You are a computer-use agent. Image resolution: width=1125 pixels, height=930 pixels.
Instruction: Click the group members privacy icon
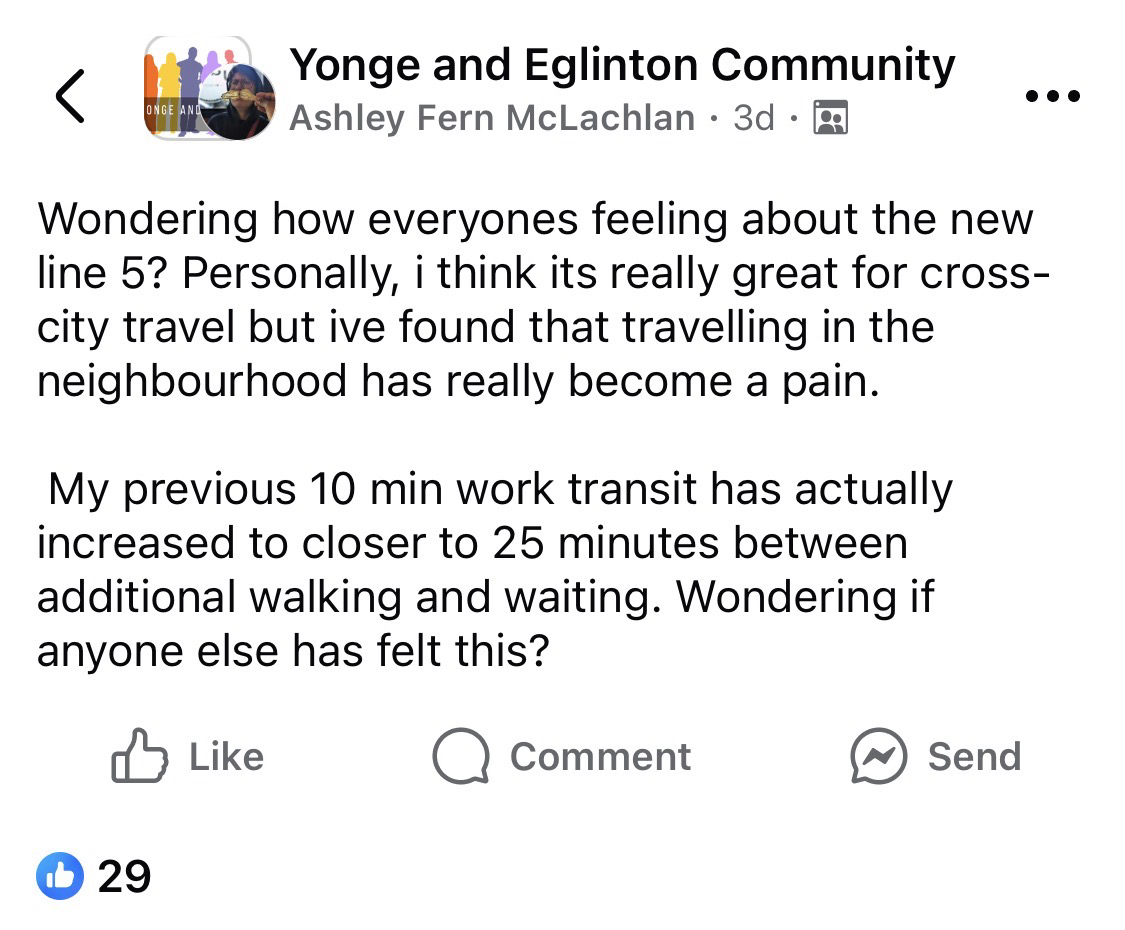(831, 118)
